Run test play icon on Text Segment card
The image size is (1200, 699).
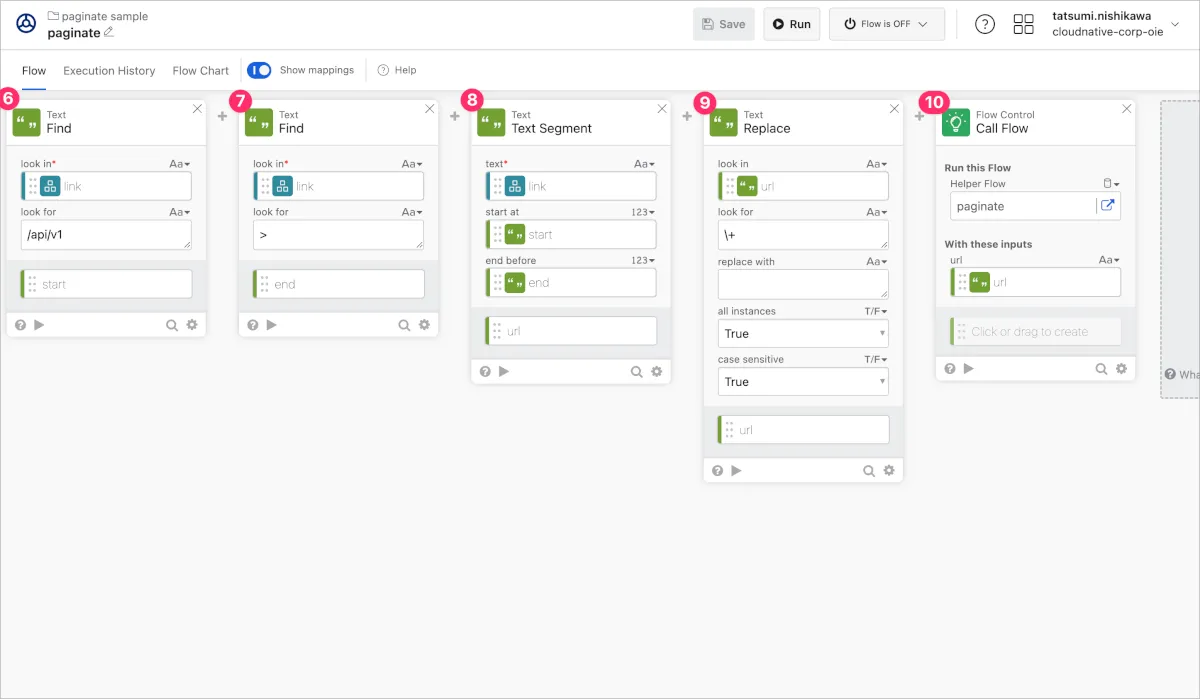click(x=504, y=371)
